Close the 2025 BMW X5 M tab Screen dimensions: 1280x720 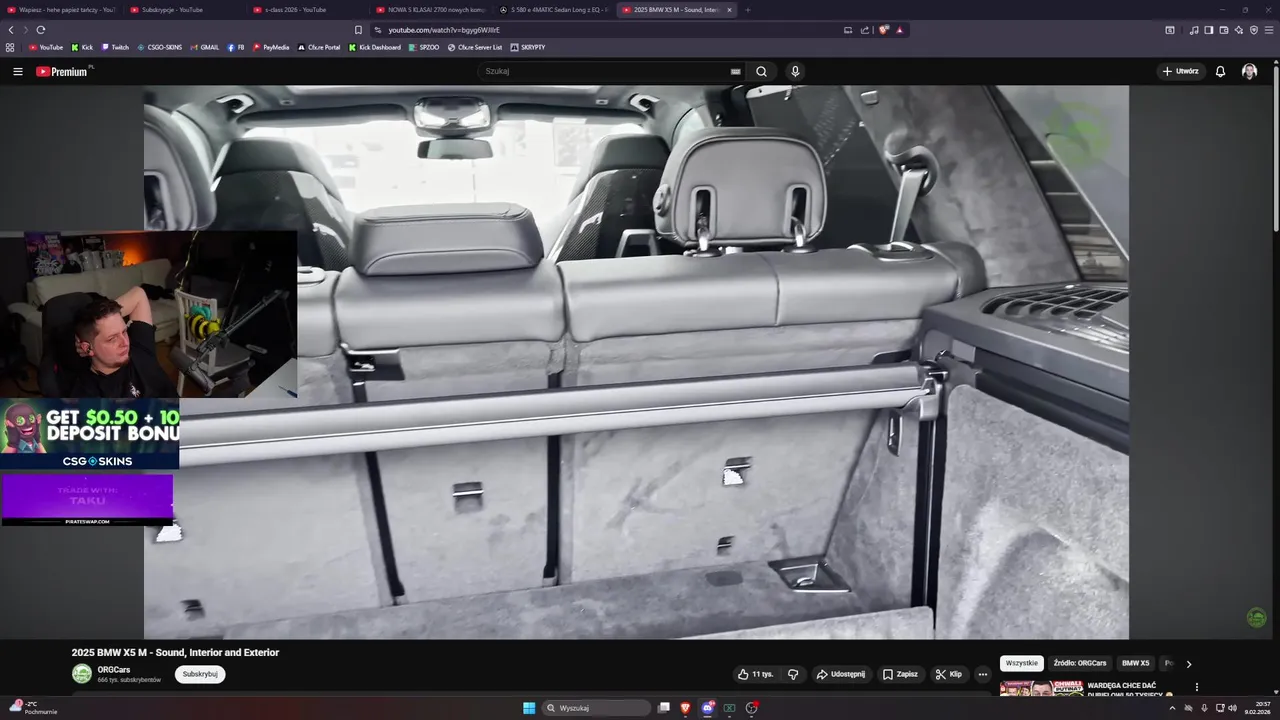(x=729, y=10)
